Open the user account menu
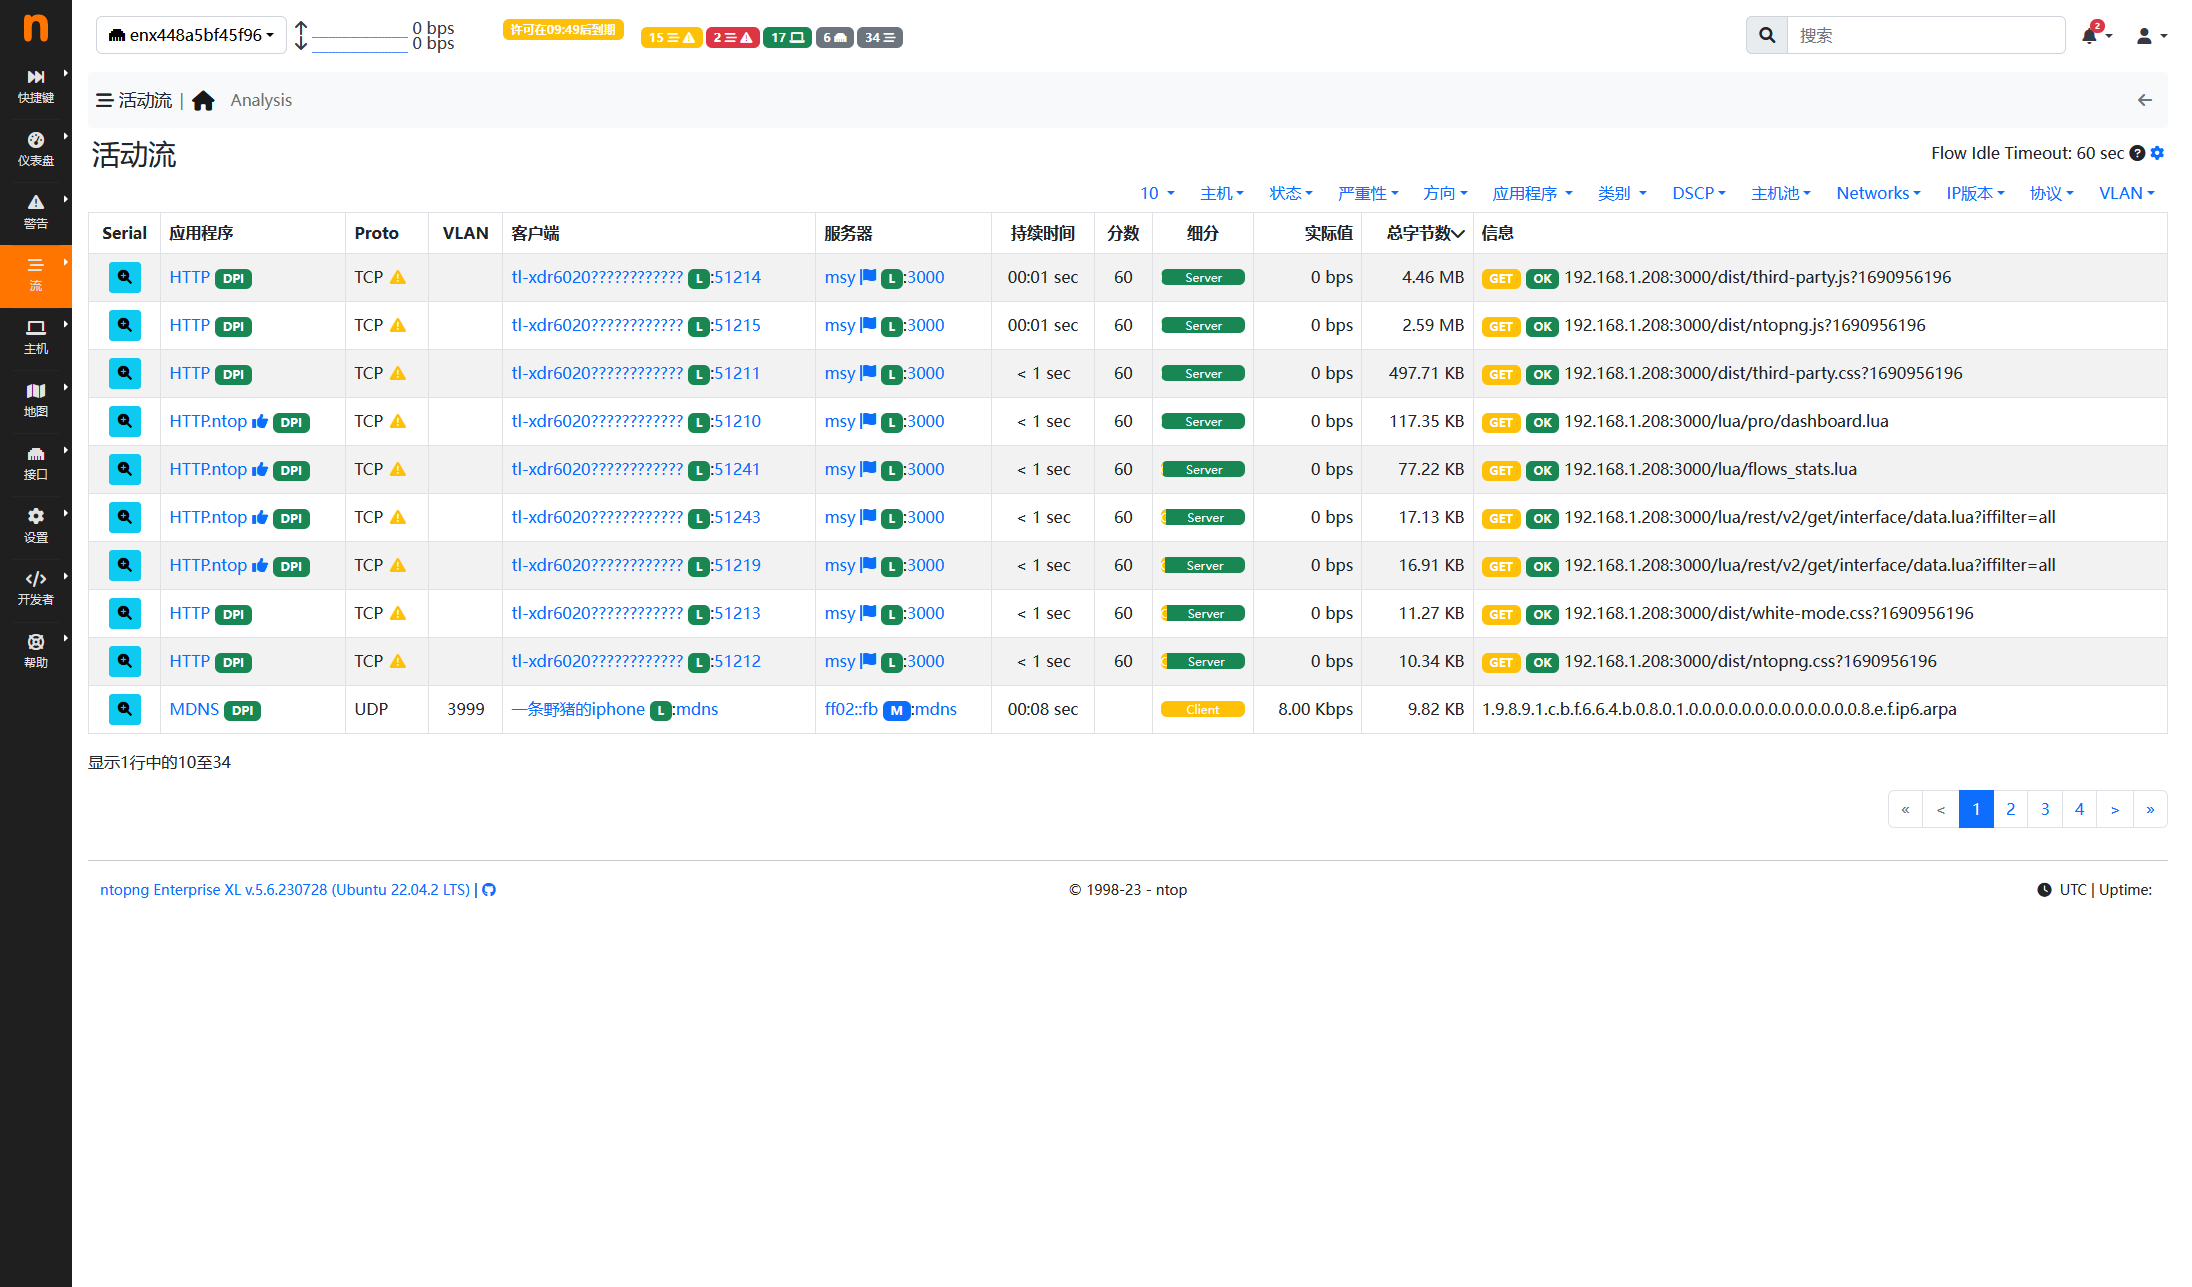This screenshot has height=1287, width=2192. coord(2150,36)
